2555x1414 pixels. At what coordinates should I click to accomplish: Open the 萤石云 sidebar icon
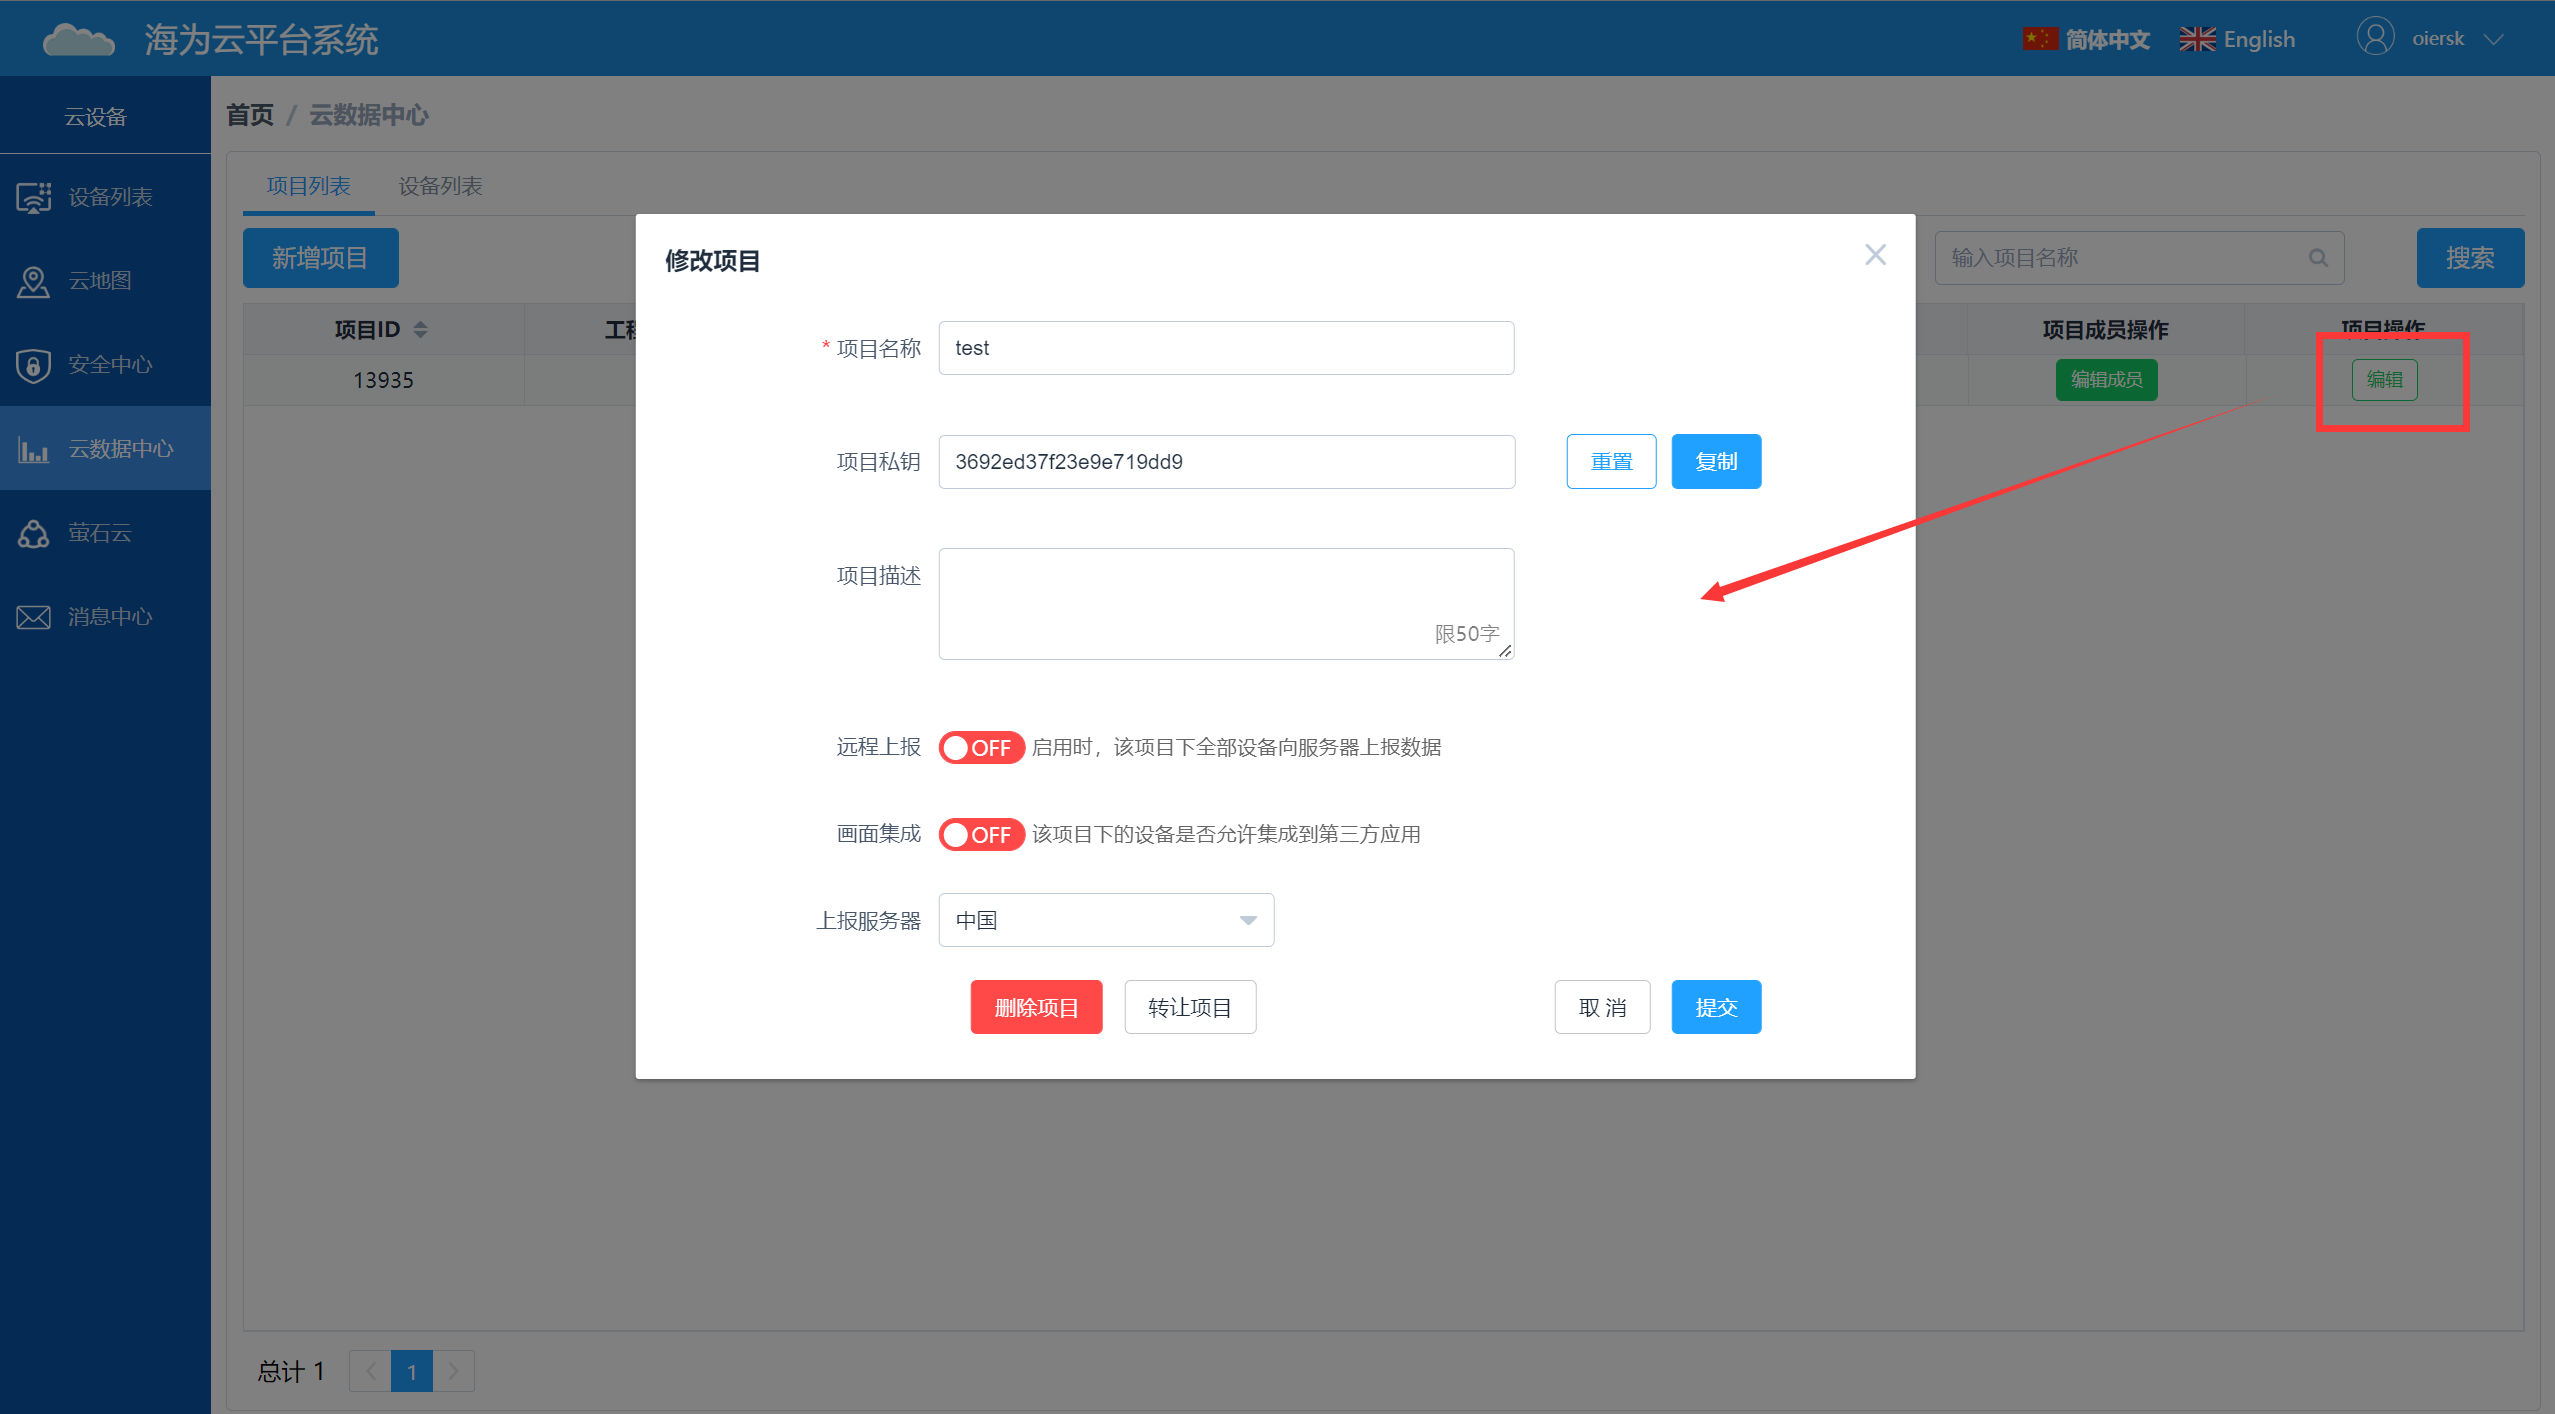coord(34,533)
